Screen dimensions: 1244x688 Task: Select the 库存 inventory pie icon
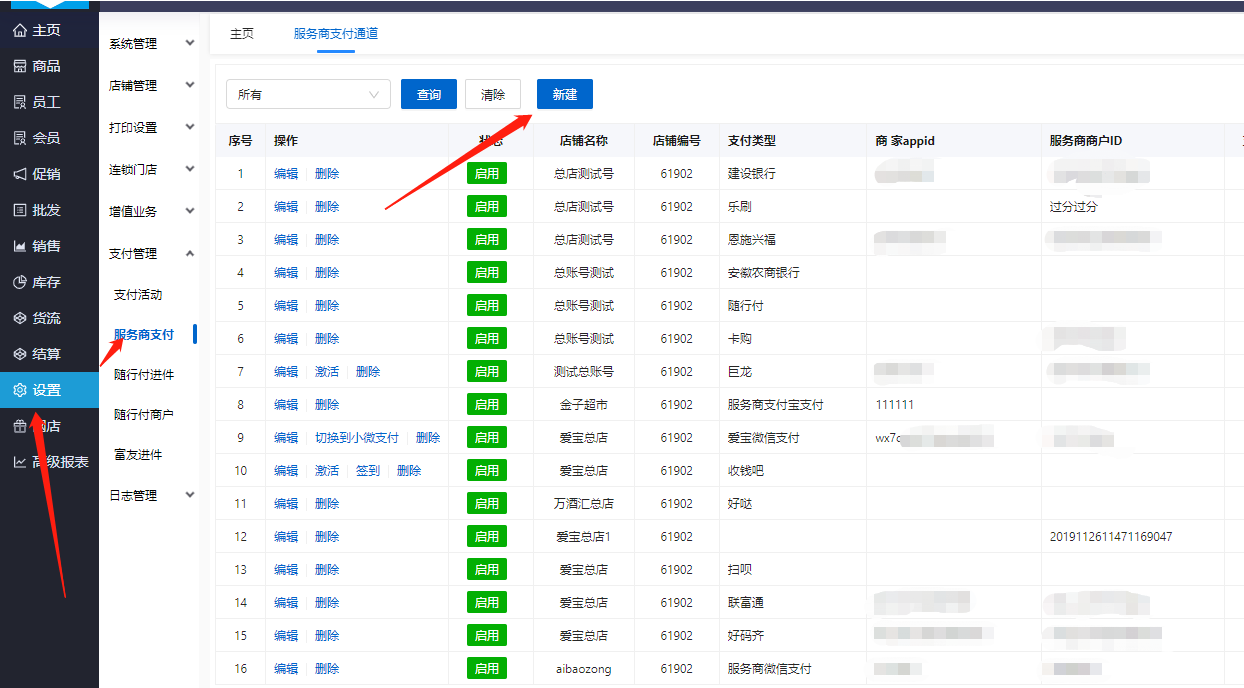pos(19,282)
